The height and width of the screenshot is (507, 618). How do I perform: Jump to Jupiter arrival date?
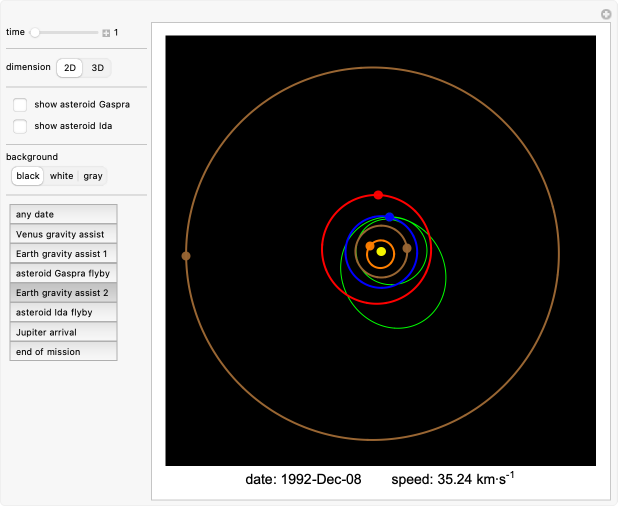[64, 331]
